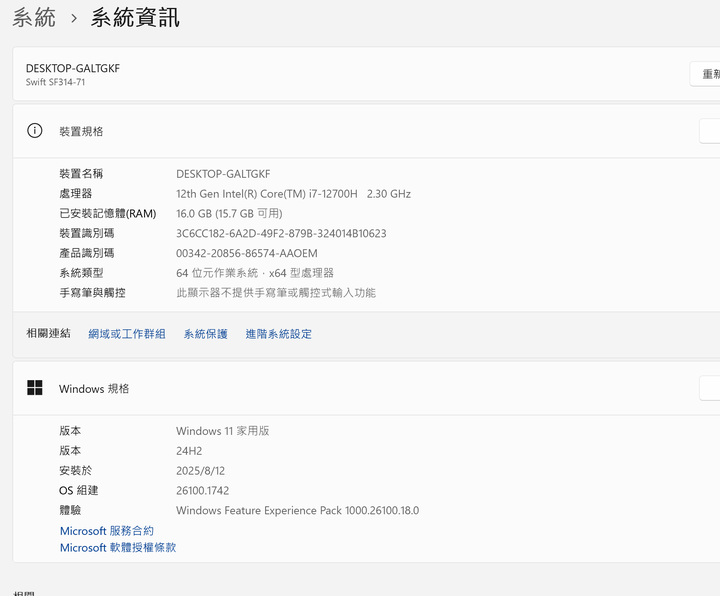Click the 體驗 label
This screenshot has width=720, height=596.
[70, 510]
